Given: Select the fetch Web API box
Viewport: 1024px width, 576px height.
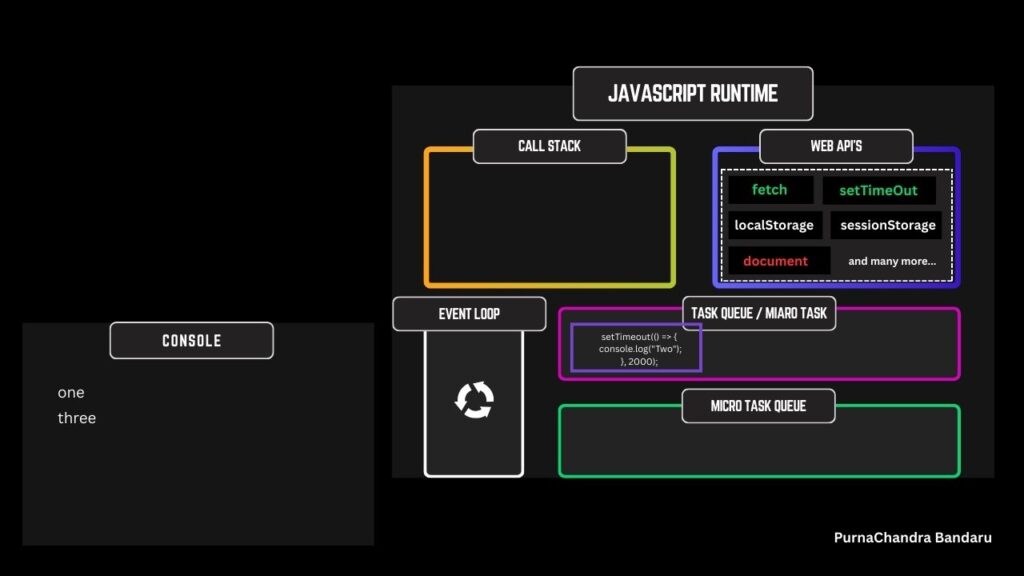Looking at the screenshot, I should [770, 190].
